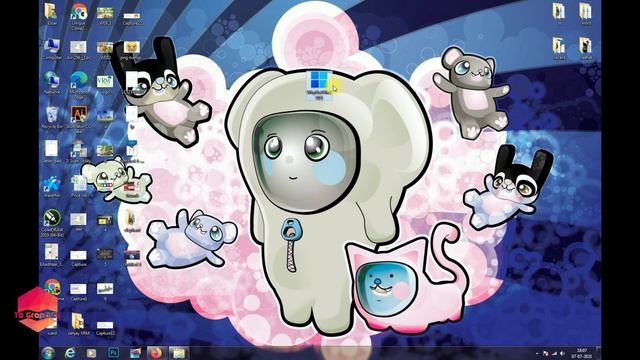Screen dimensions: 640x360
Task: Open Windows Media Player from the taskbar
Action: click(91, 353)
